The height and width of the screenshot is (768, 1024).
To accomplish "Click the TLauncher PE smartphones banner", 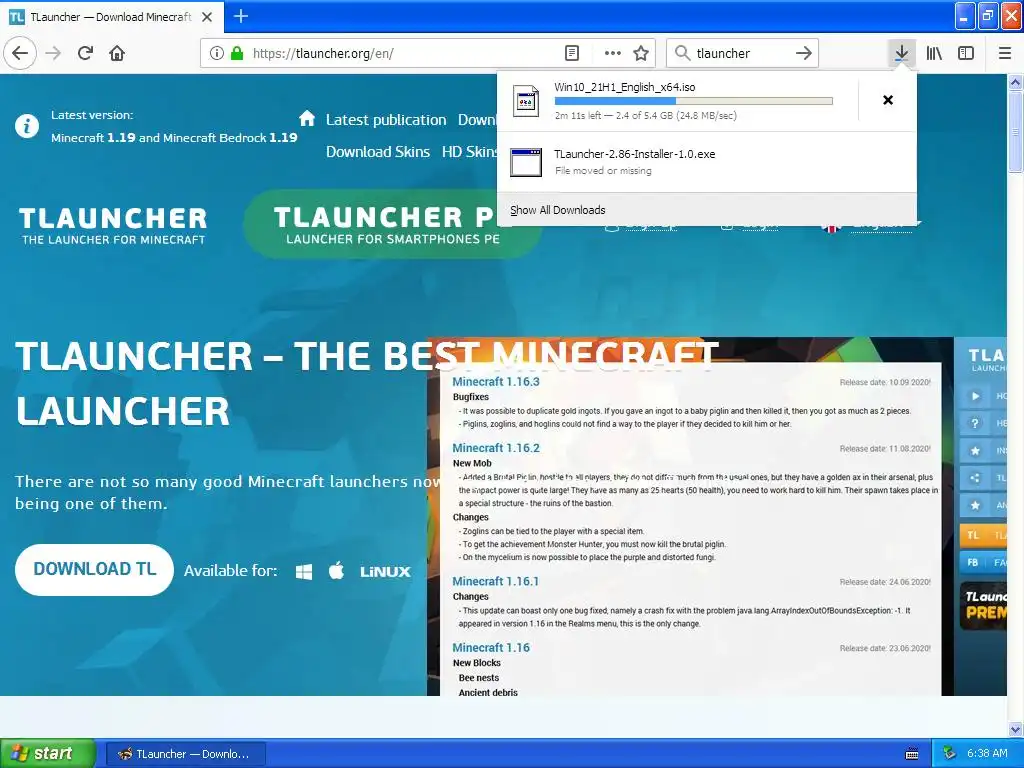I will [392, 224].
